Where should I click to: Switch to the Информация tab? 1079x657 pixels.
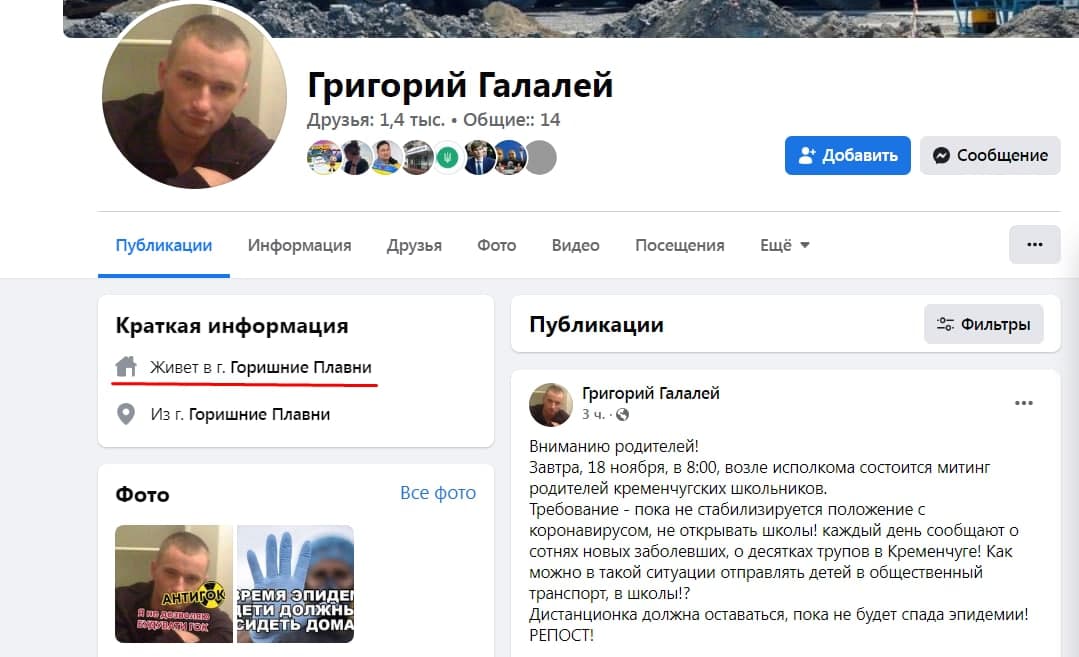[299, 245]
